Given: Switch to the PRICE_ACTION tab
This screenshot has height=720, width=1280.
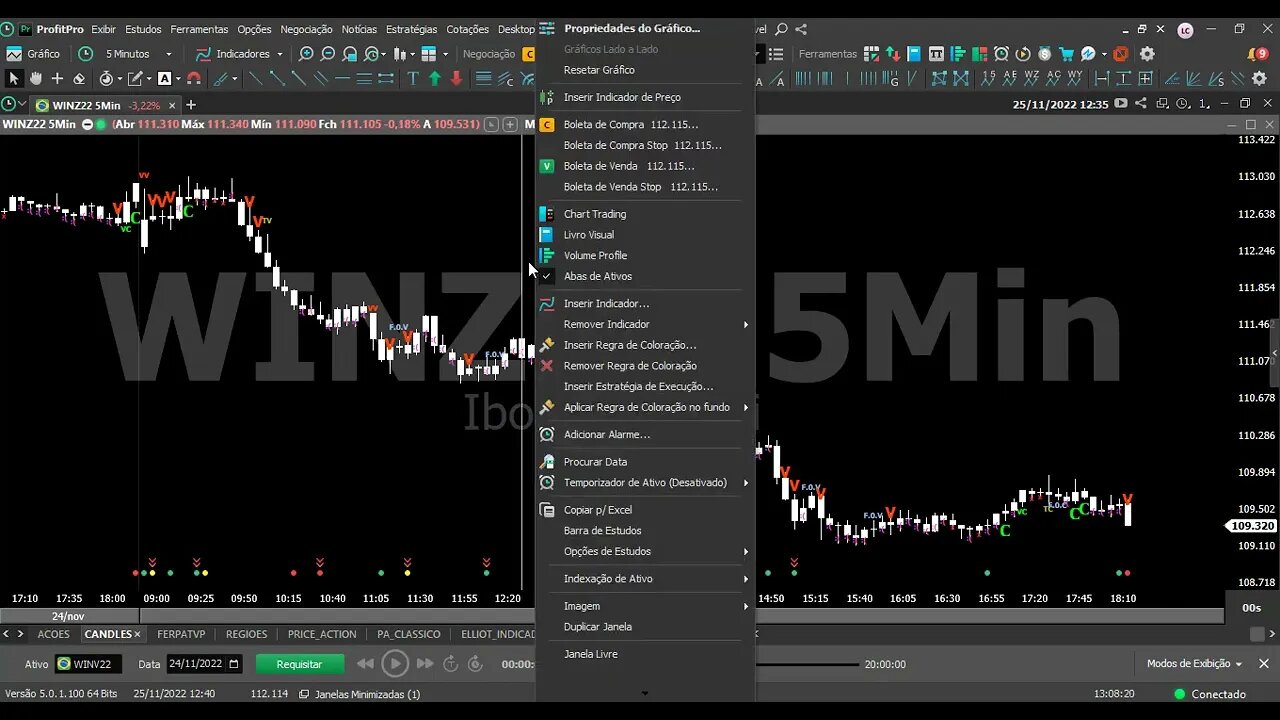Looking at the screenshot, I should (322, 634).
